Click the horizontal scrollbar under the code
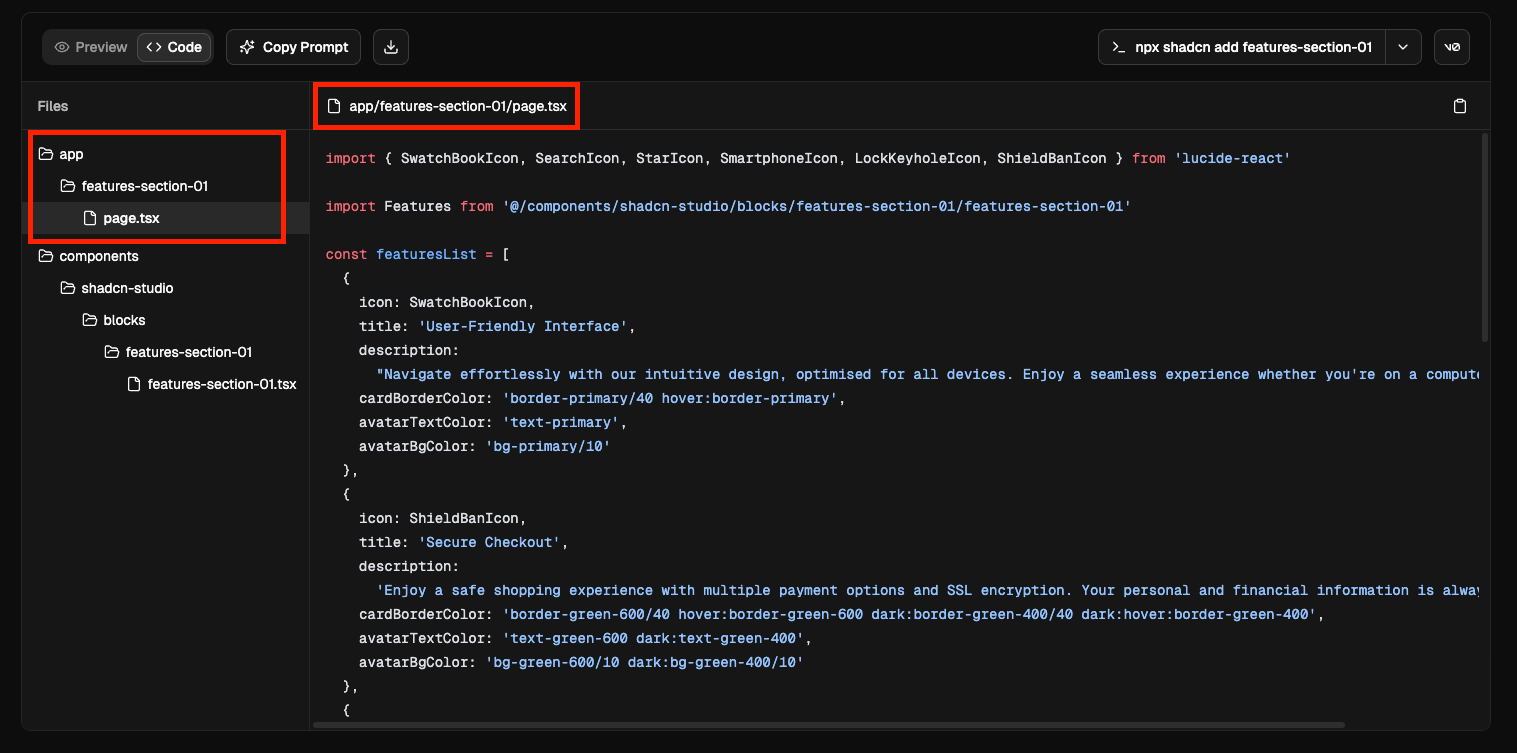 pos(828,724)
